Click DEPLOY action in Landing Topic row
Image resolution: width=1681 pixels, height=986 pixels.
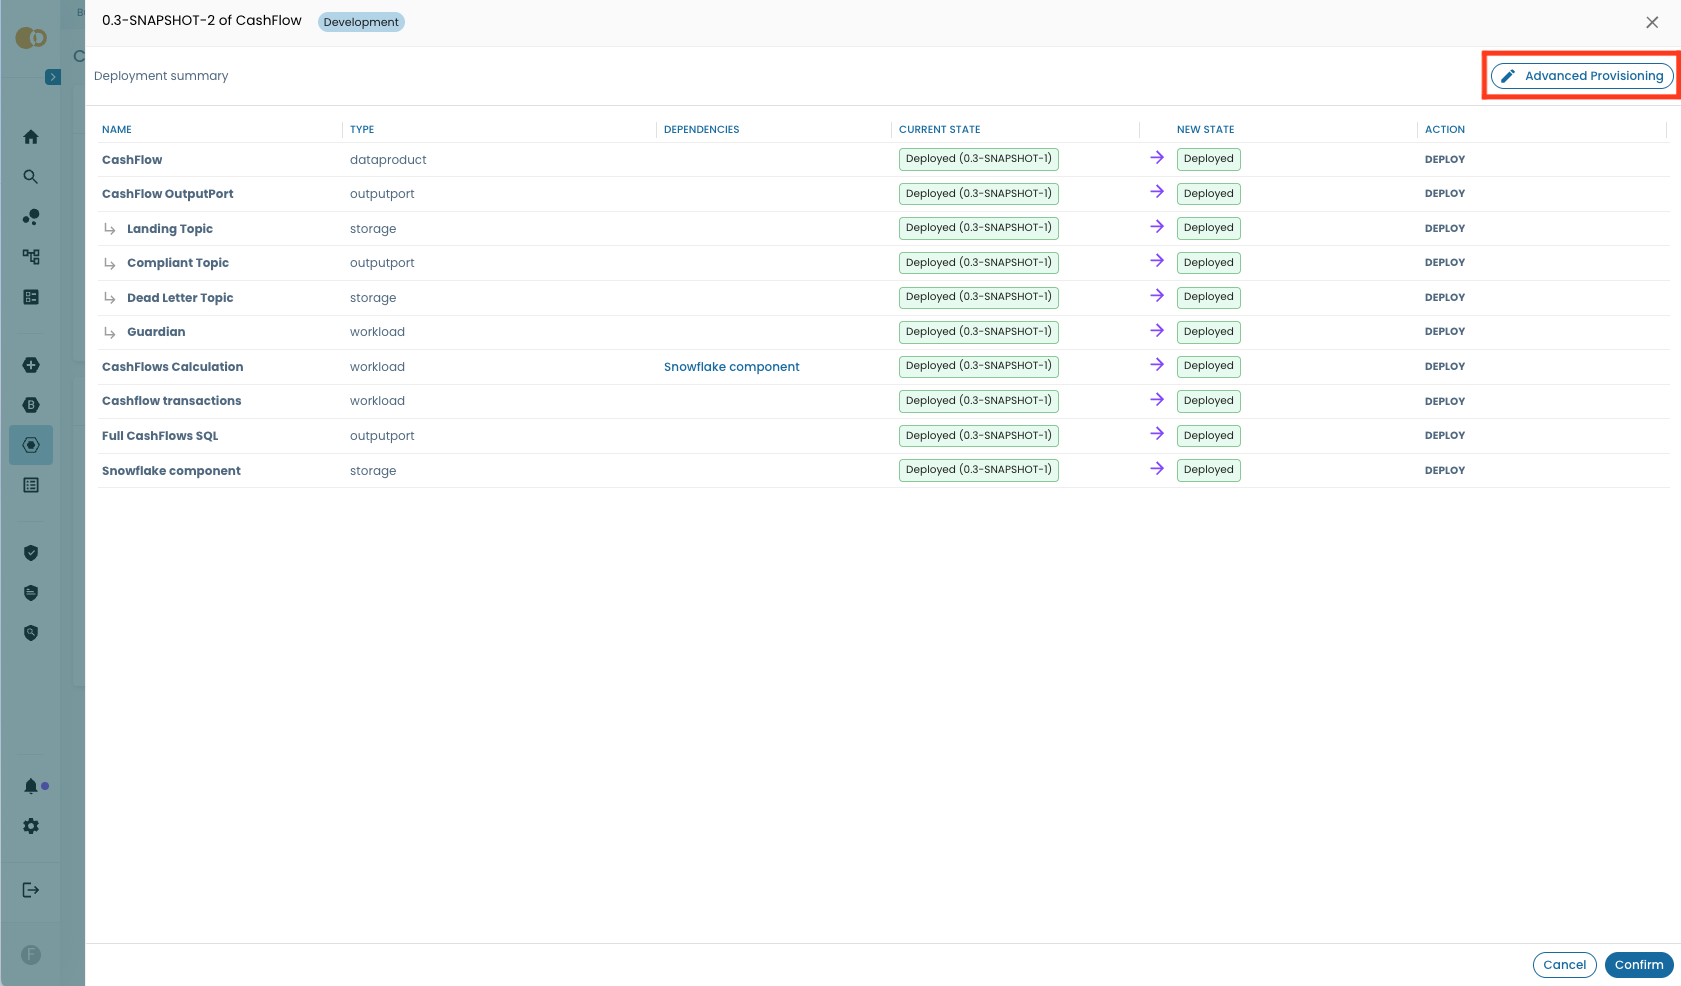(x=1445, y=229)
